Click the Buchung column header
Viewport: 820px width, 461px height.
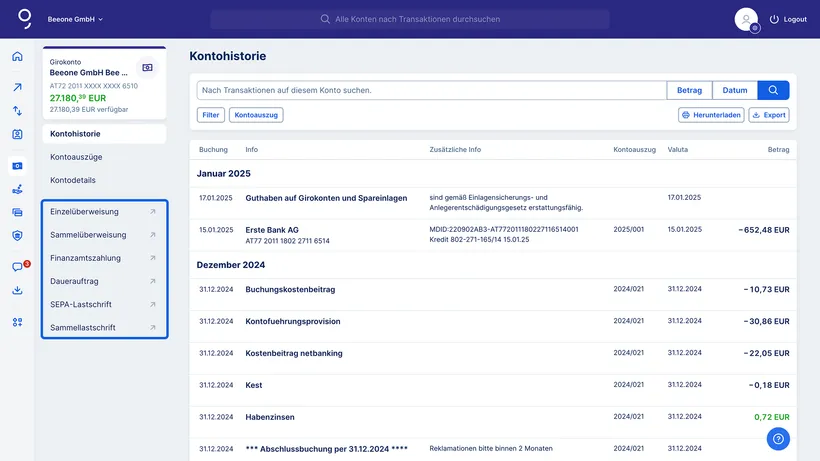(x=213, y=149)
